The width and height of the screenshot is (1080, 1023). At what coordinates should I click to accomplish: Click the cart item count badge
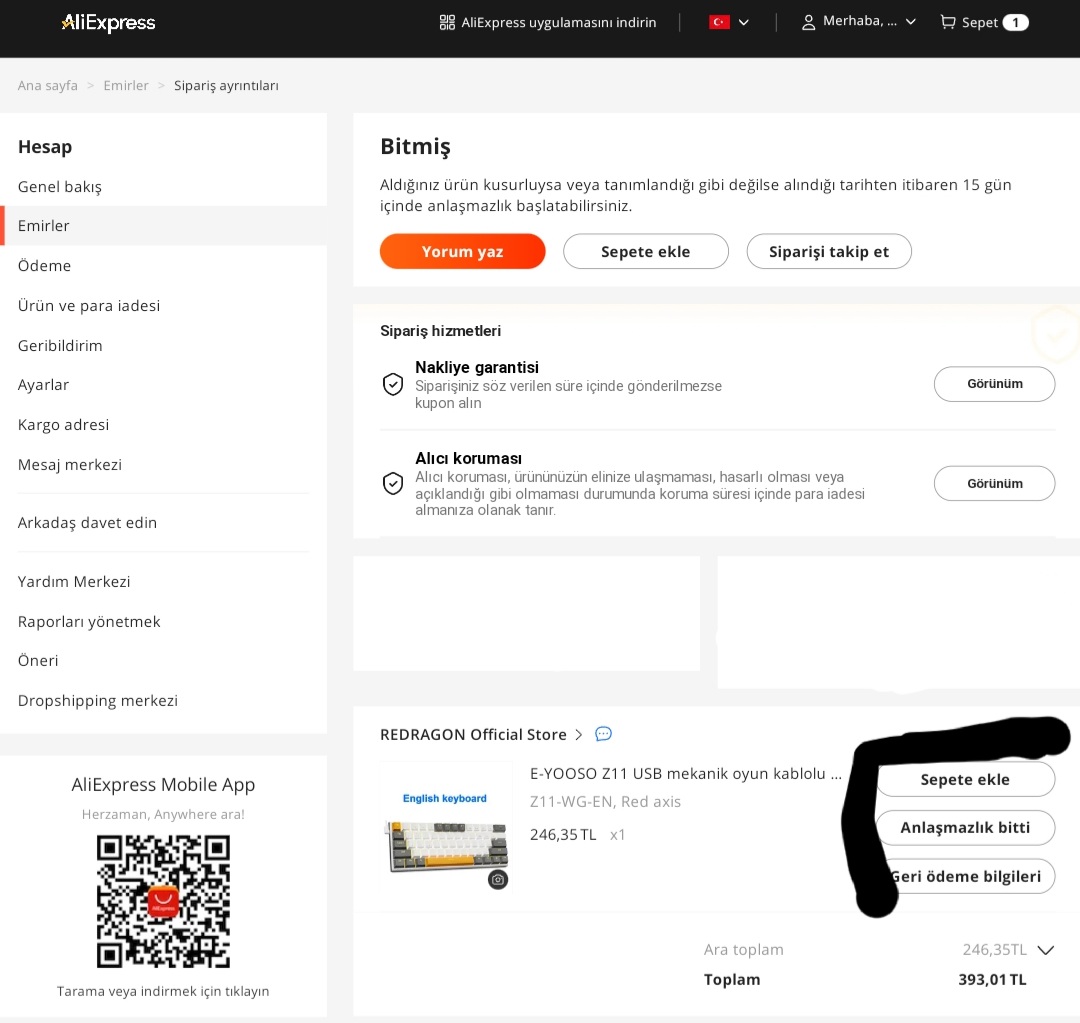(x=1015, y=23)
